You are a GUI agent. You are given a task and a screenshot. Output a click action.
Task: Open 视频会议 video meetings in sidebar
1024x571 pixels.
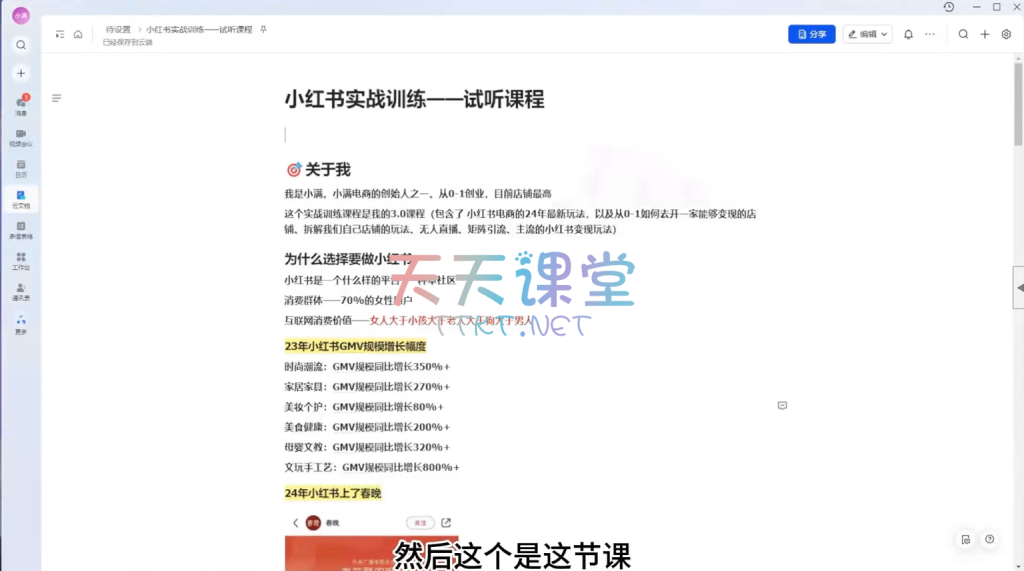[21, 137]
